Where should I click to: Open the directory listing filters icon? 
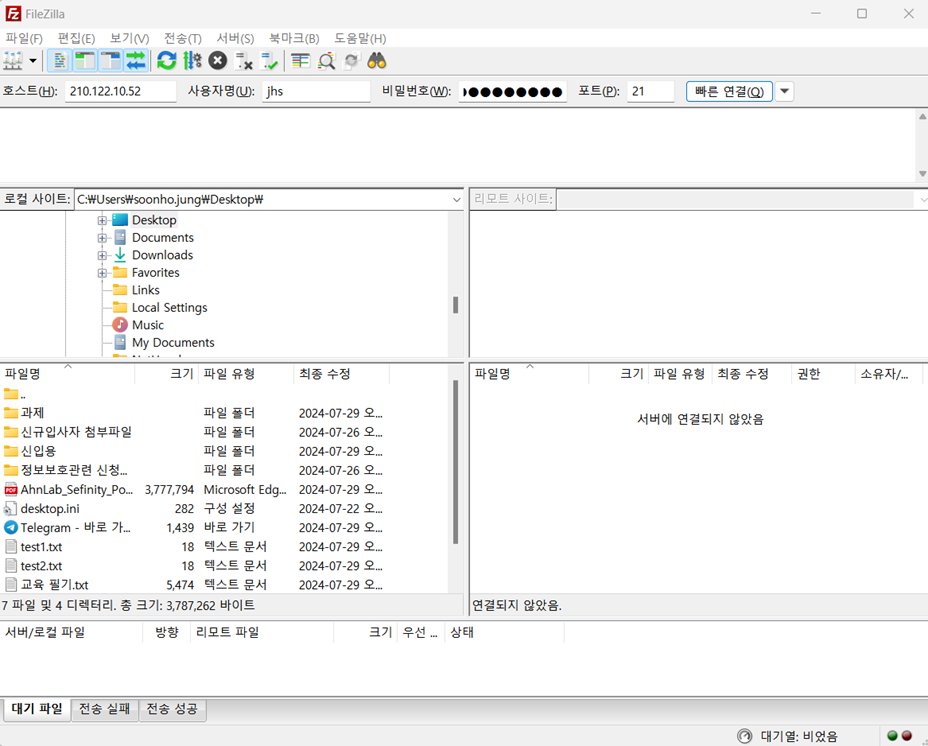tap(300, 61)
